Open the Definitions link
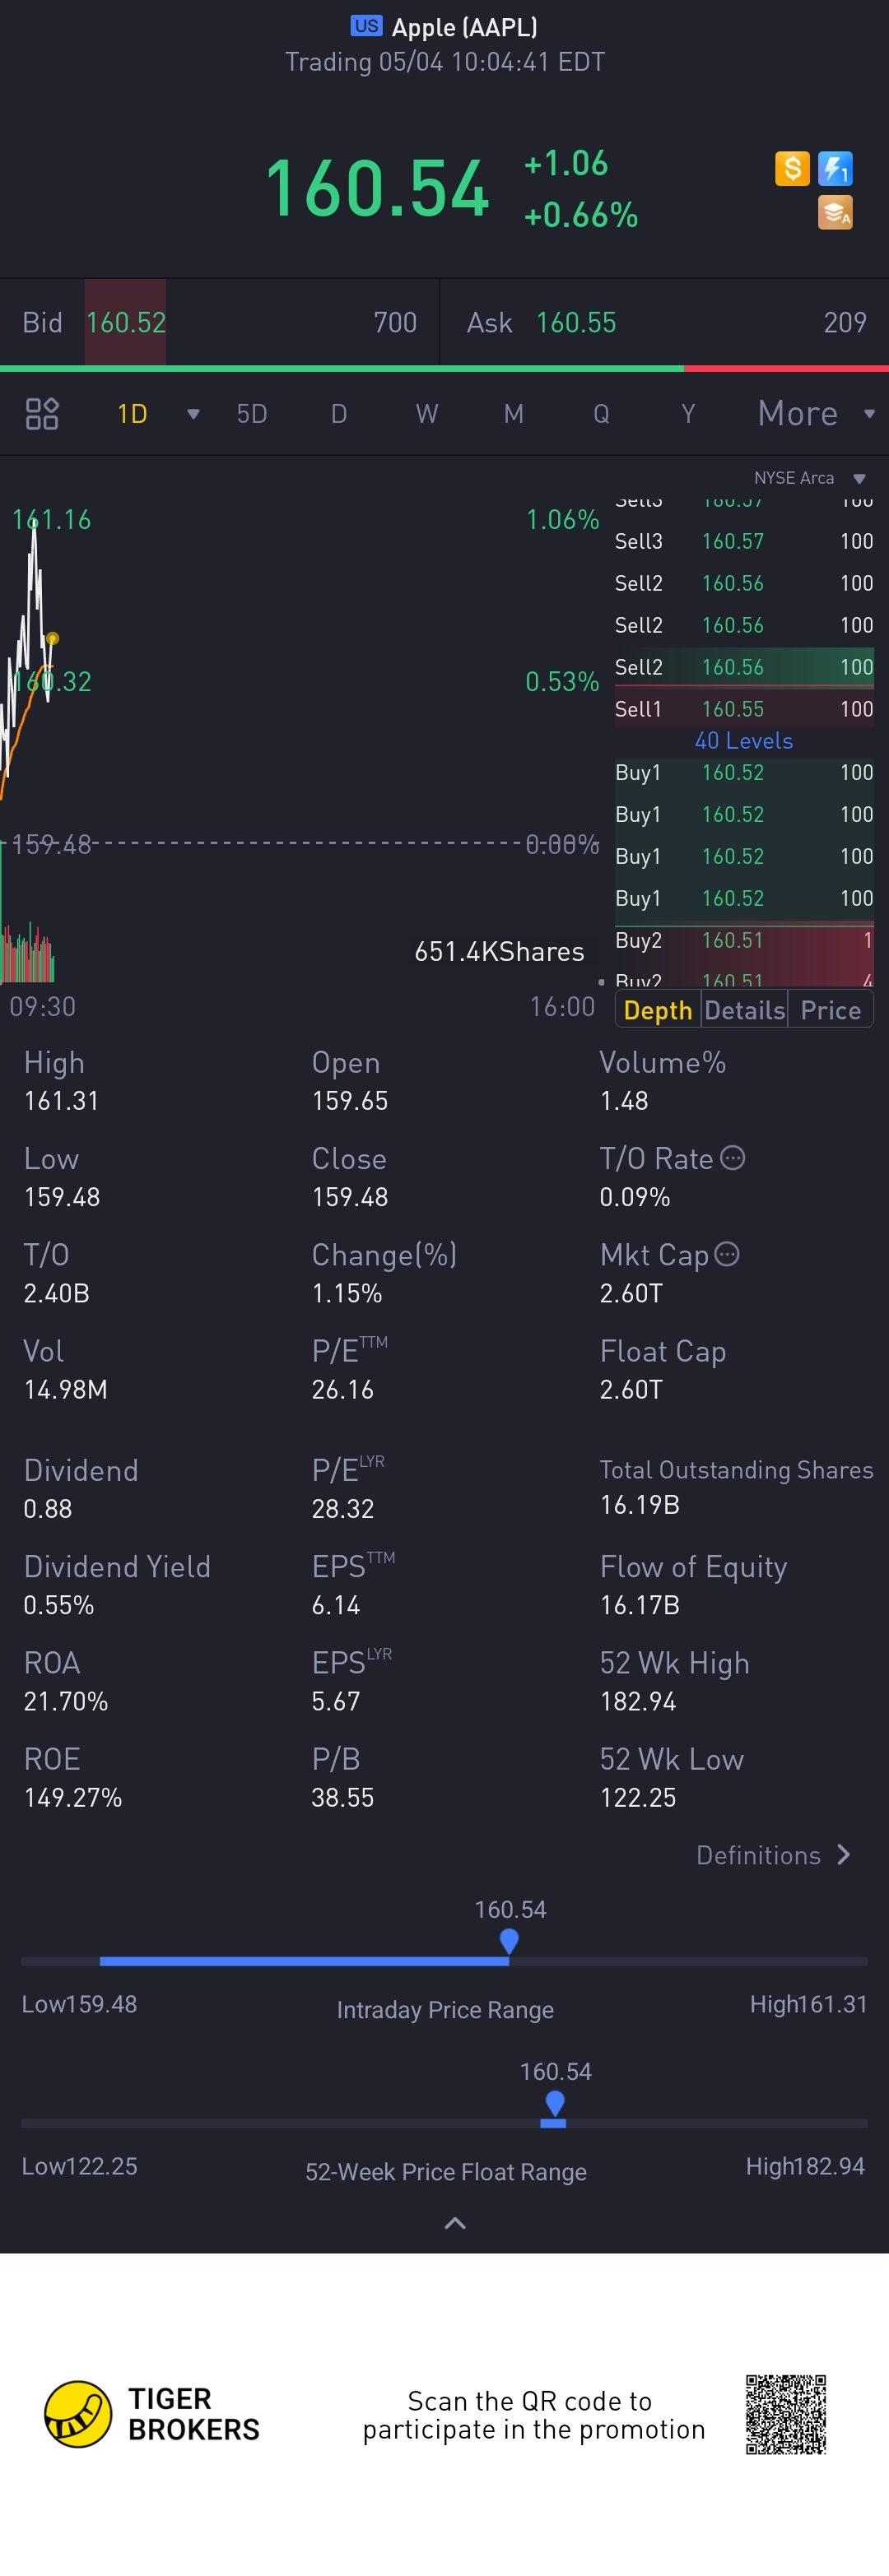Image resolution: width=889 pixels, height=2576 pixels. pos(773,1855)
